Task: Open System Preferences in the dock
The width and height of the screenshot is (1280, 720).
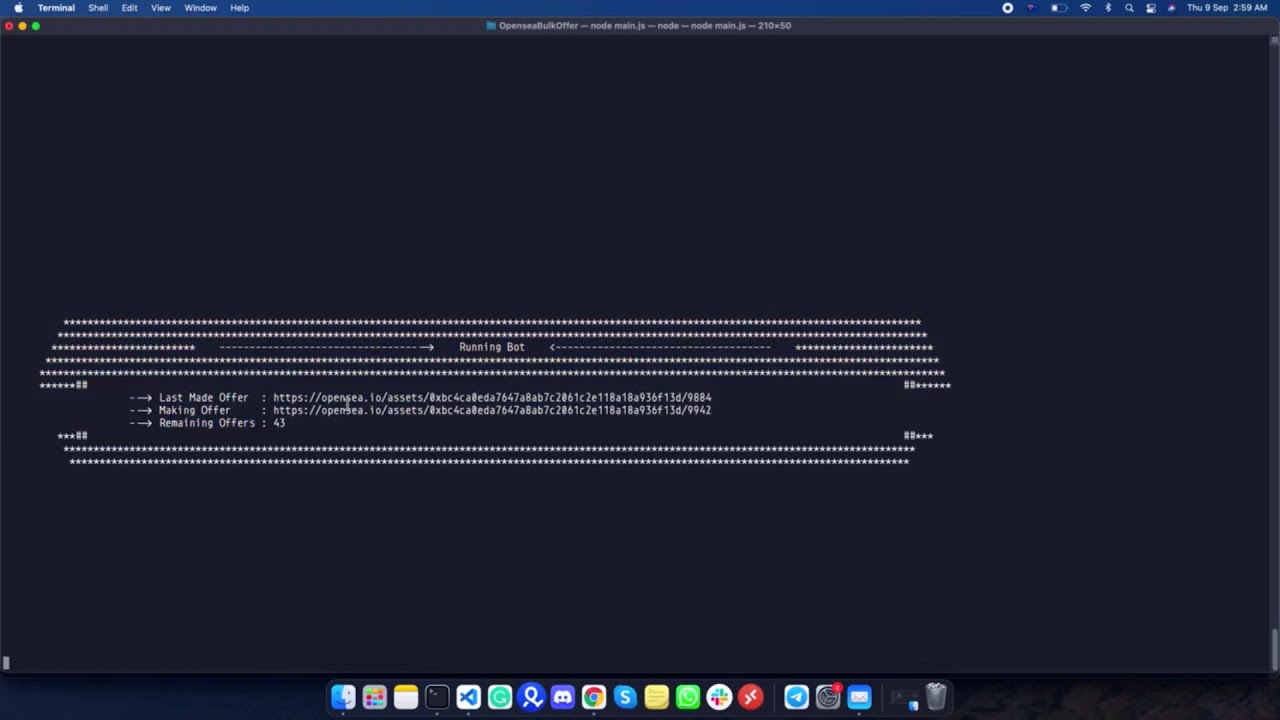Action: tap(828, 697)
